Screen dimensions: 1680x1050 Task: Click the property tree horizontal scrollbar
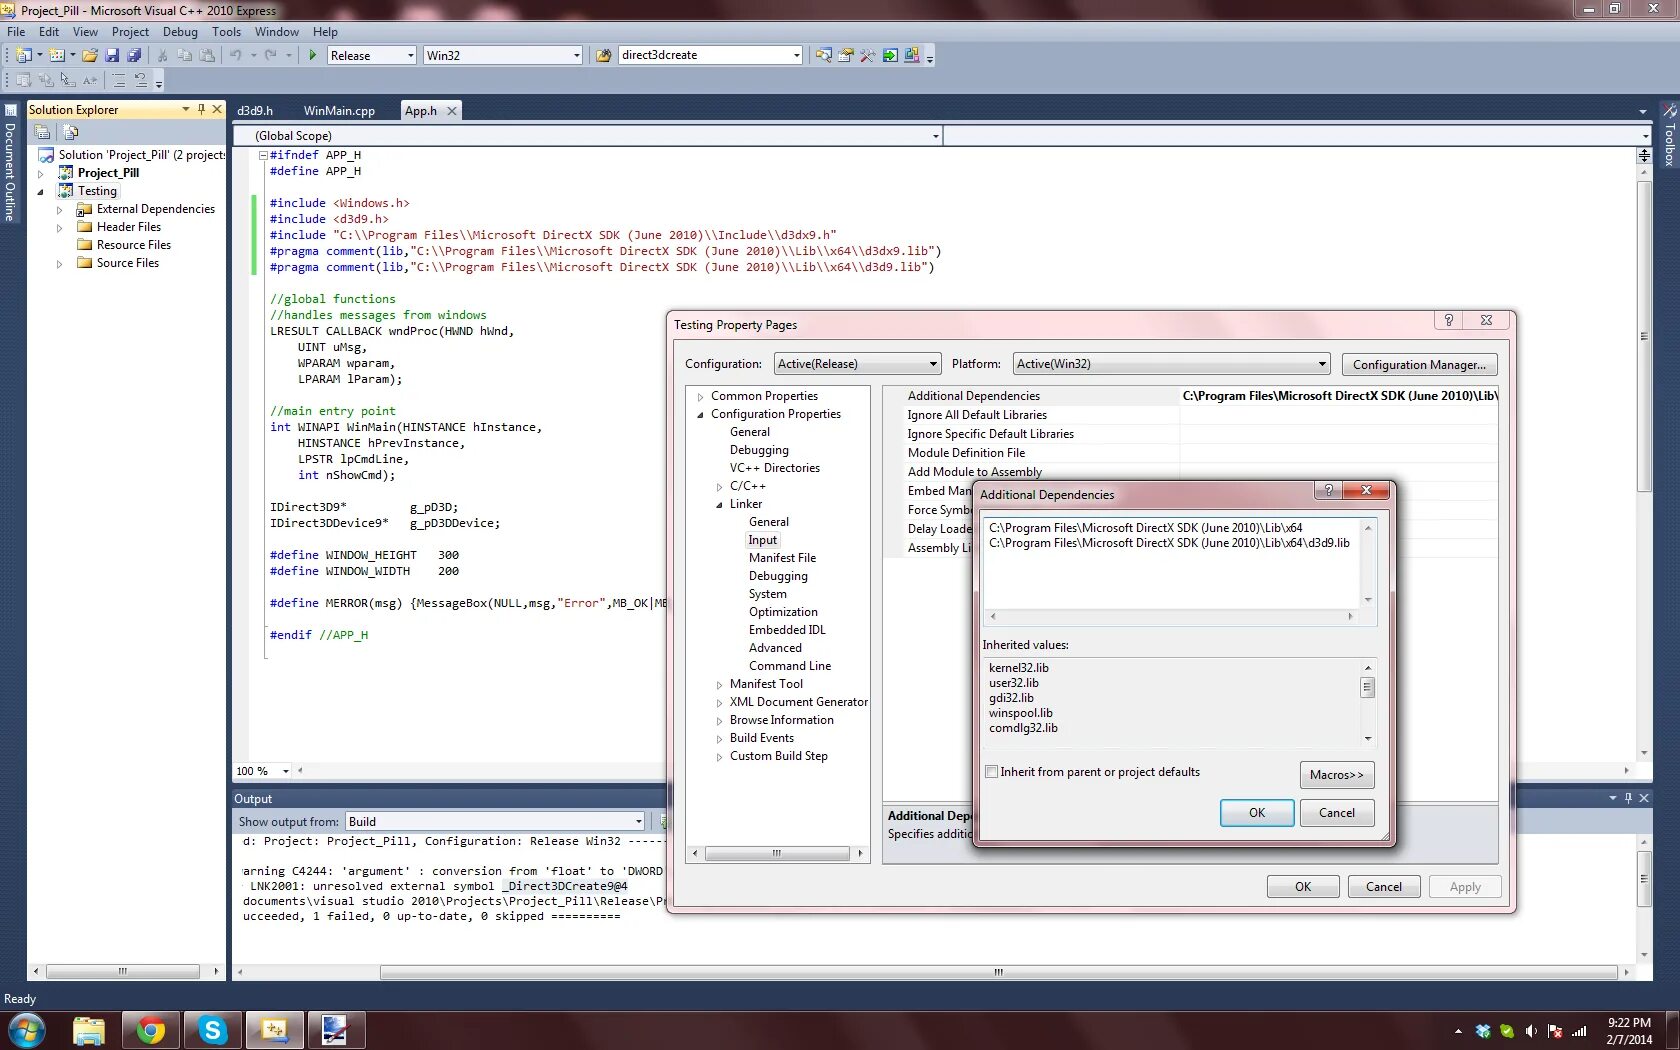776,853
